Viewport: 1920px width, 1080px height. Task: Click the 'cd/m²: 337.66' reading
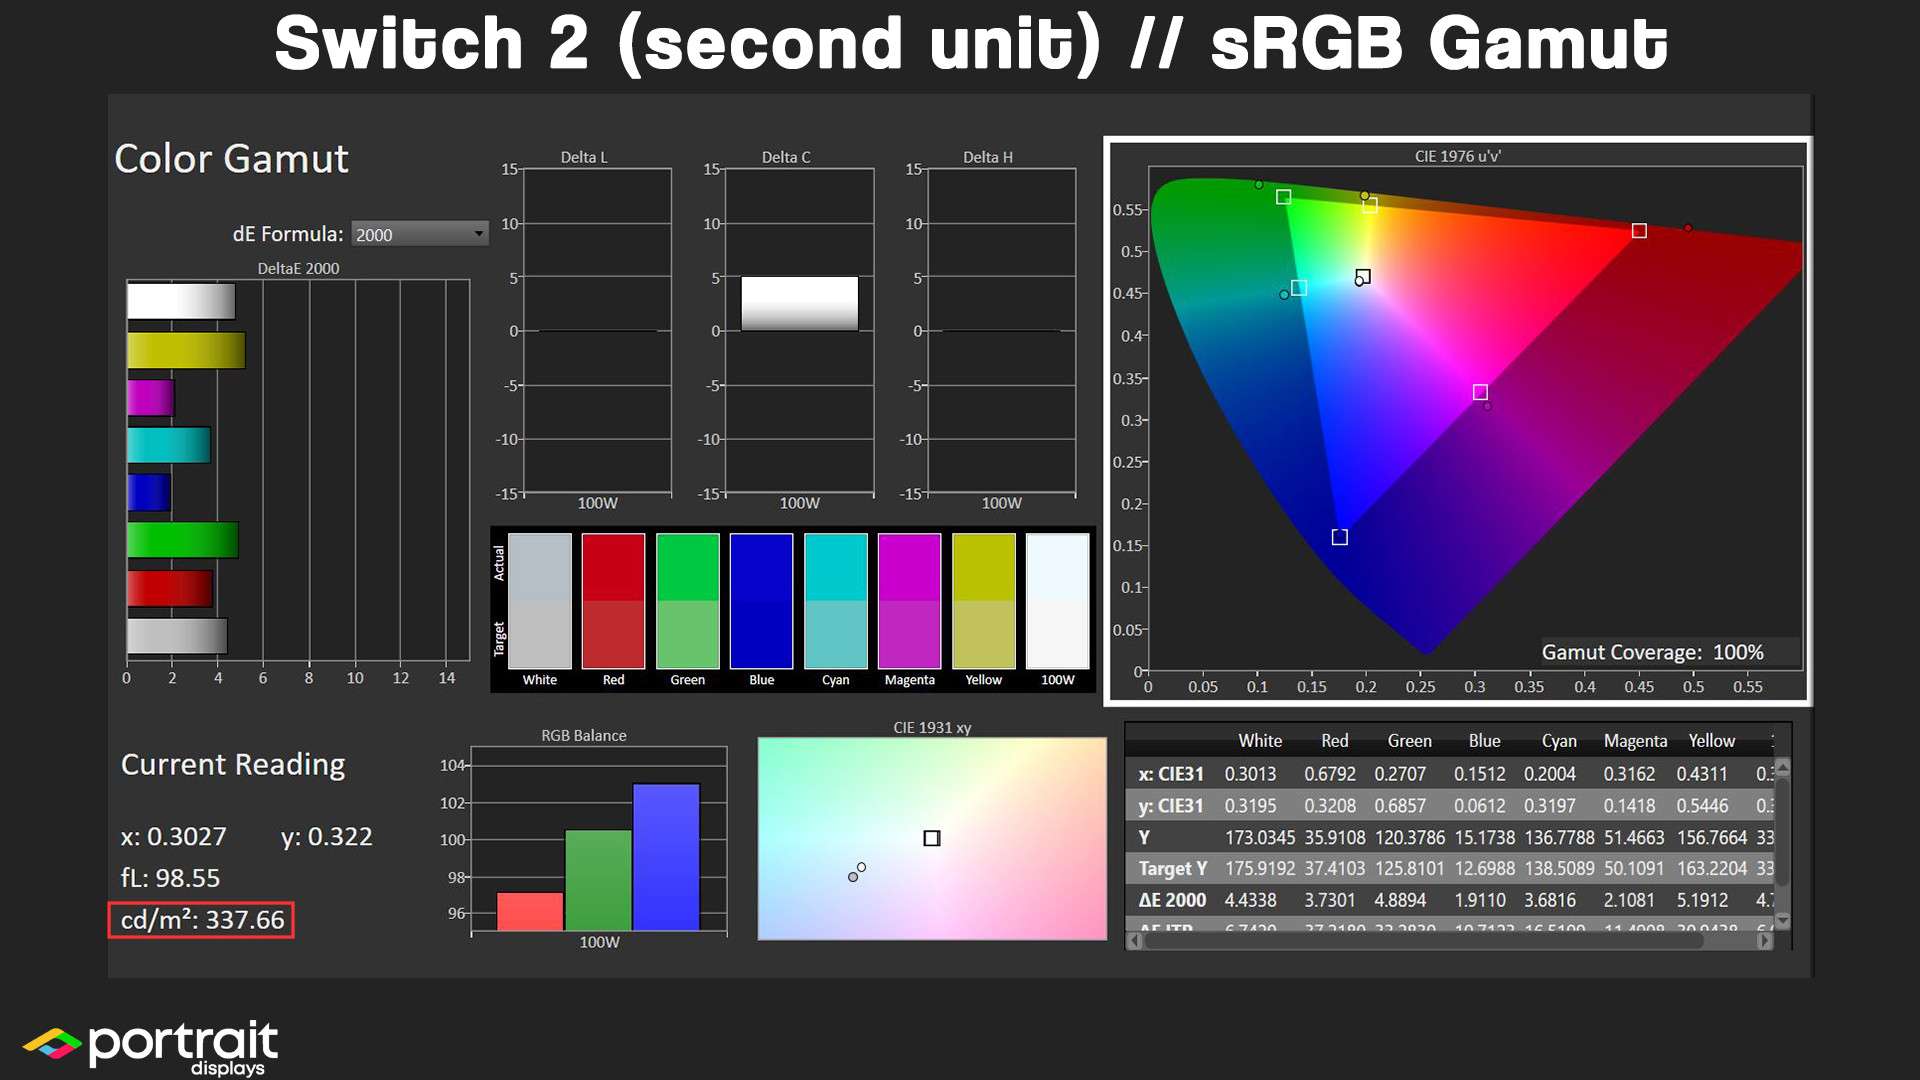click(202, 920)
